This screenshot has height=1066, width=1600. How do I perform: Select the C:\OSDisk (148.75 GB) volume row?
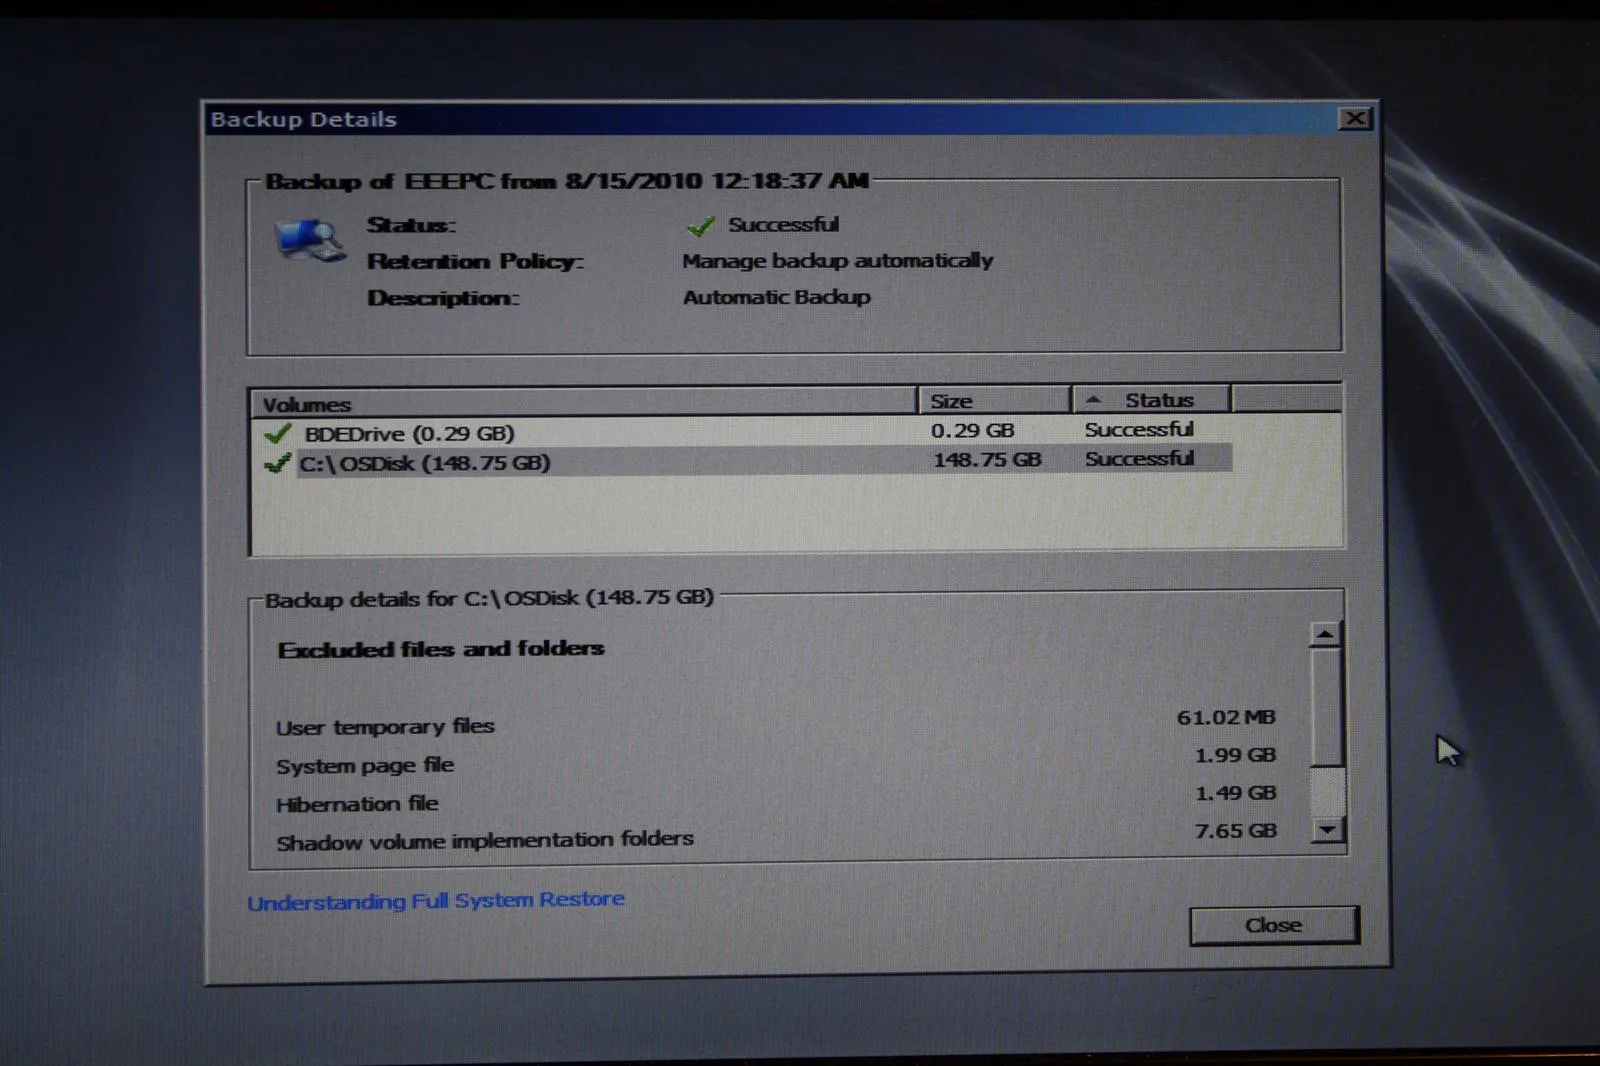(740, 461)
